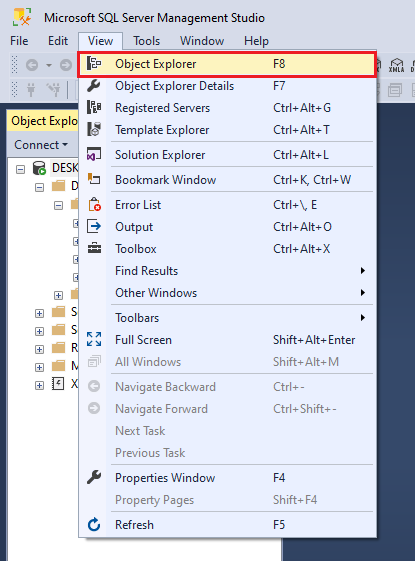Expand the Other Windows submenu
This screenshot has width=415, height=561.
(227, 292)
